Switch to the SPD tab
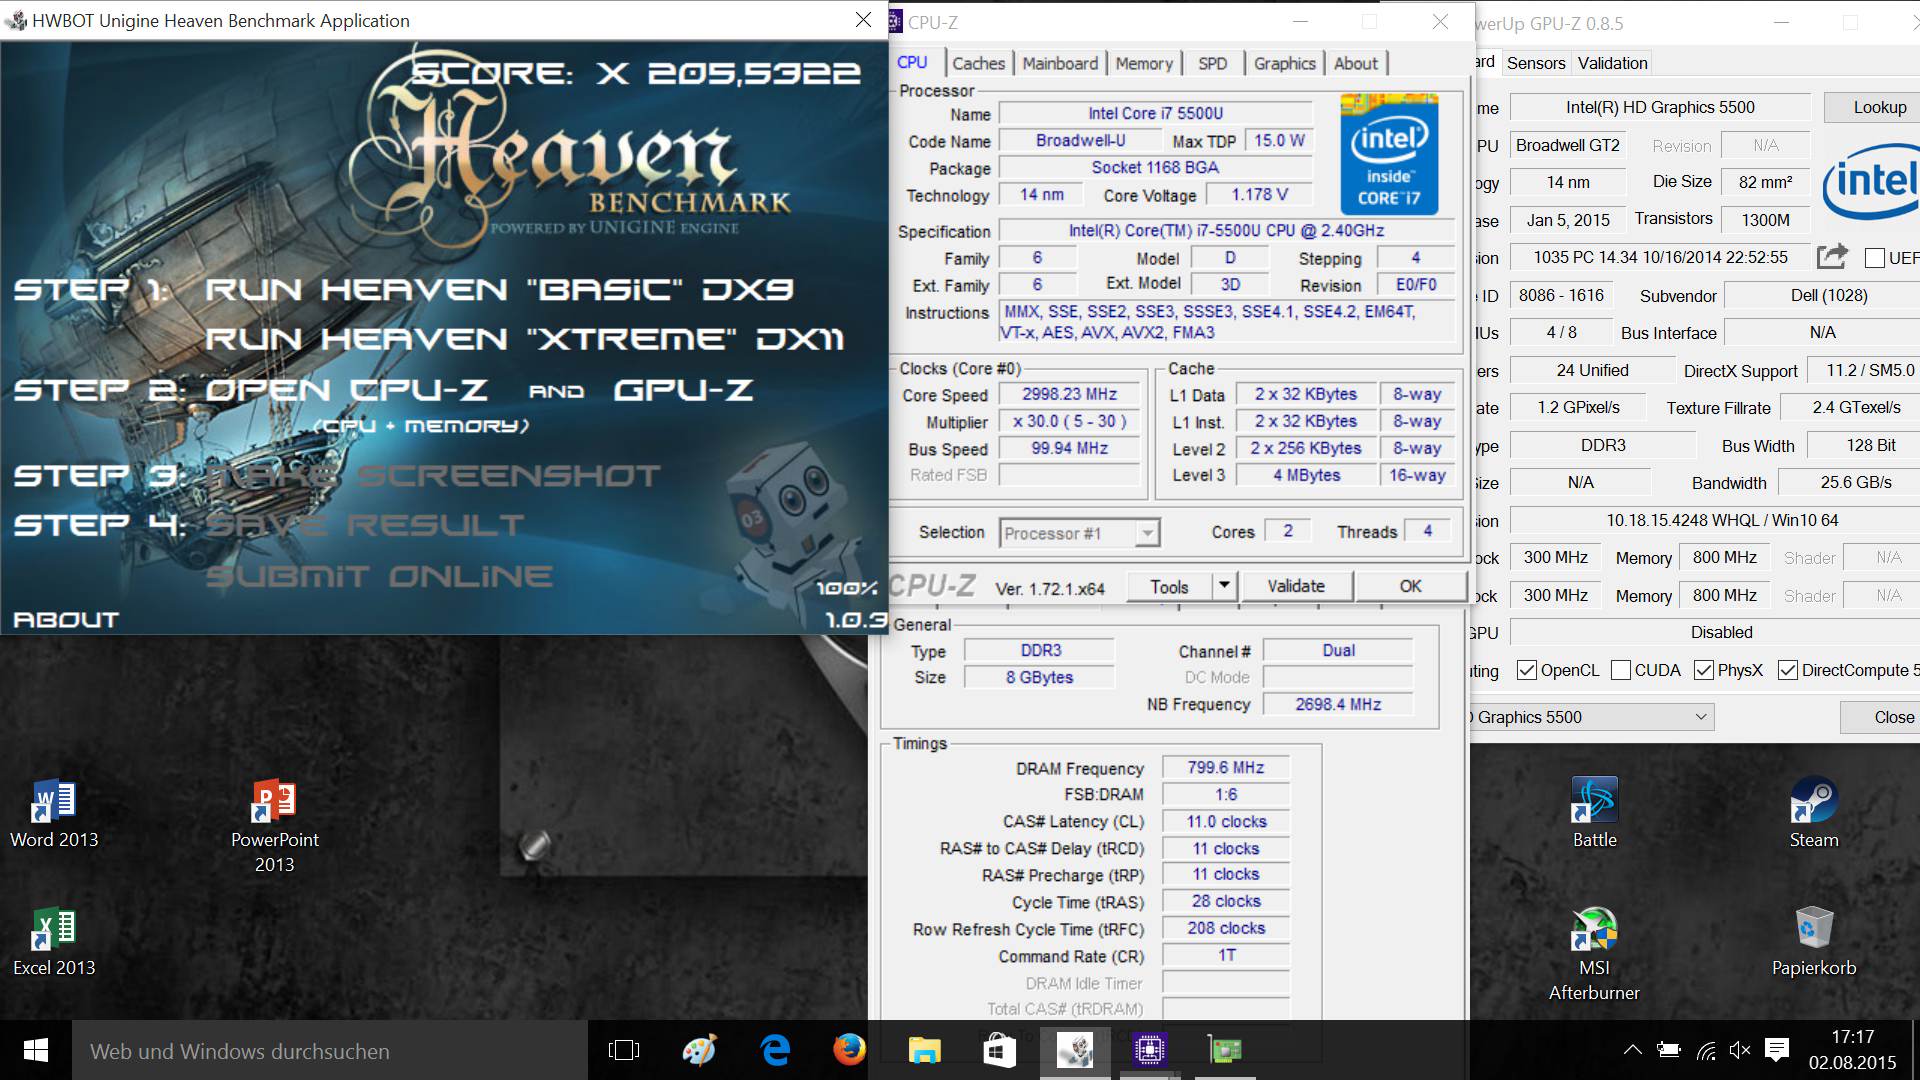Viewport: 1920px width, 1080px height. click(1212, 63)
